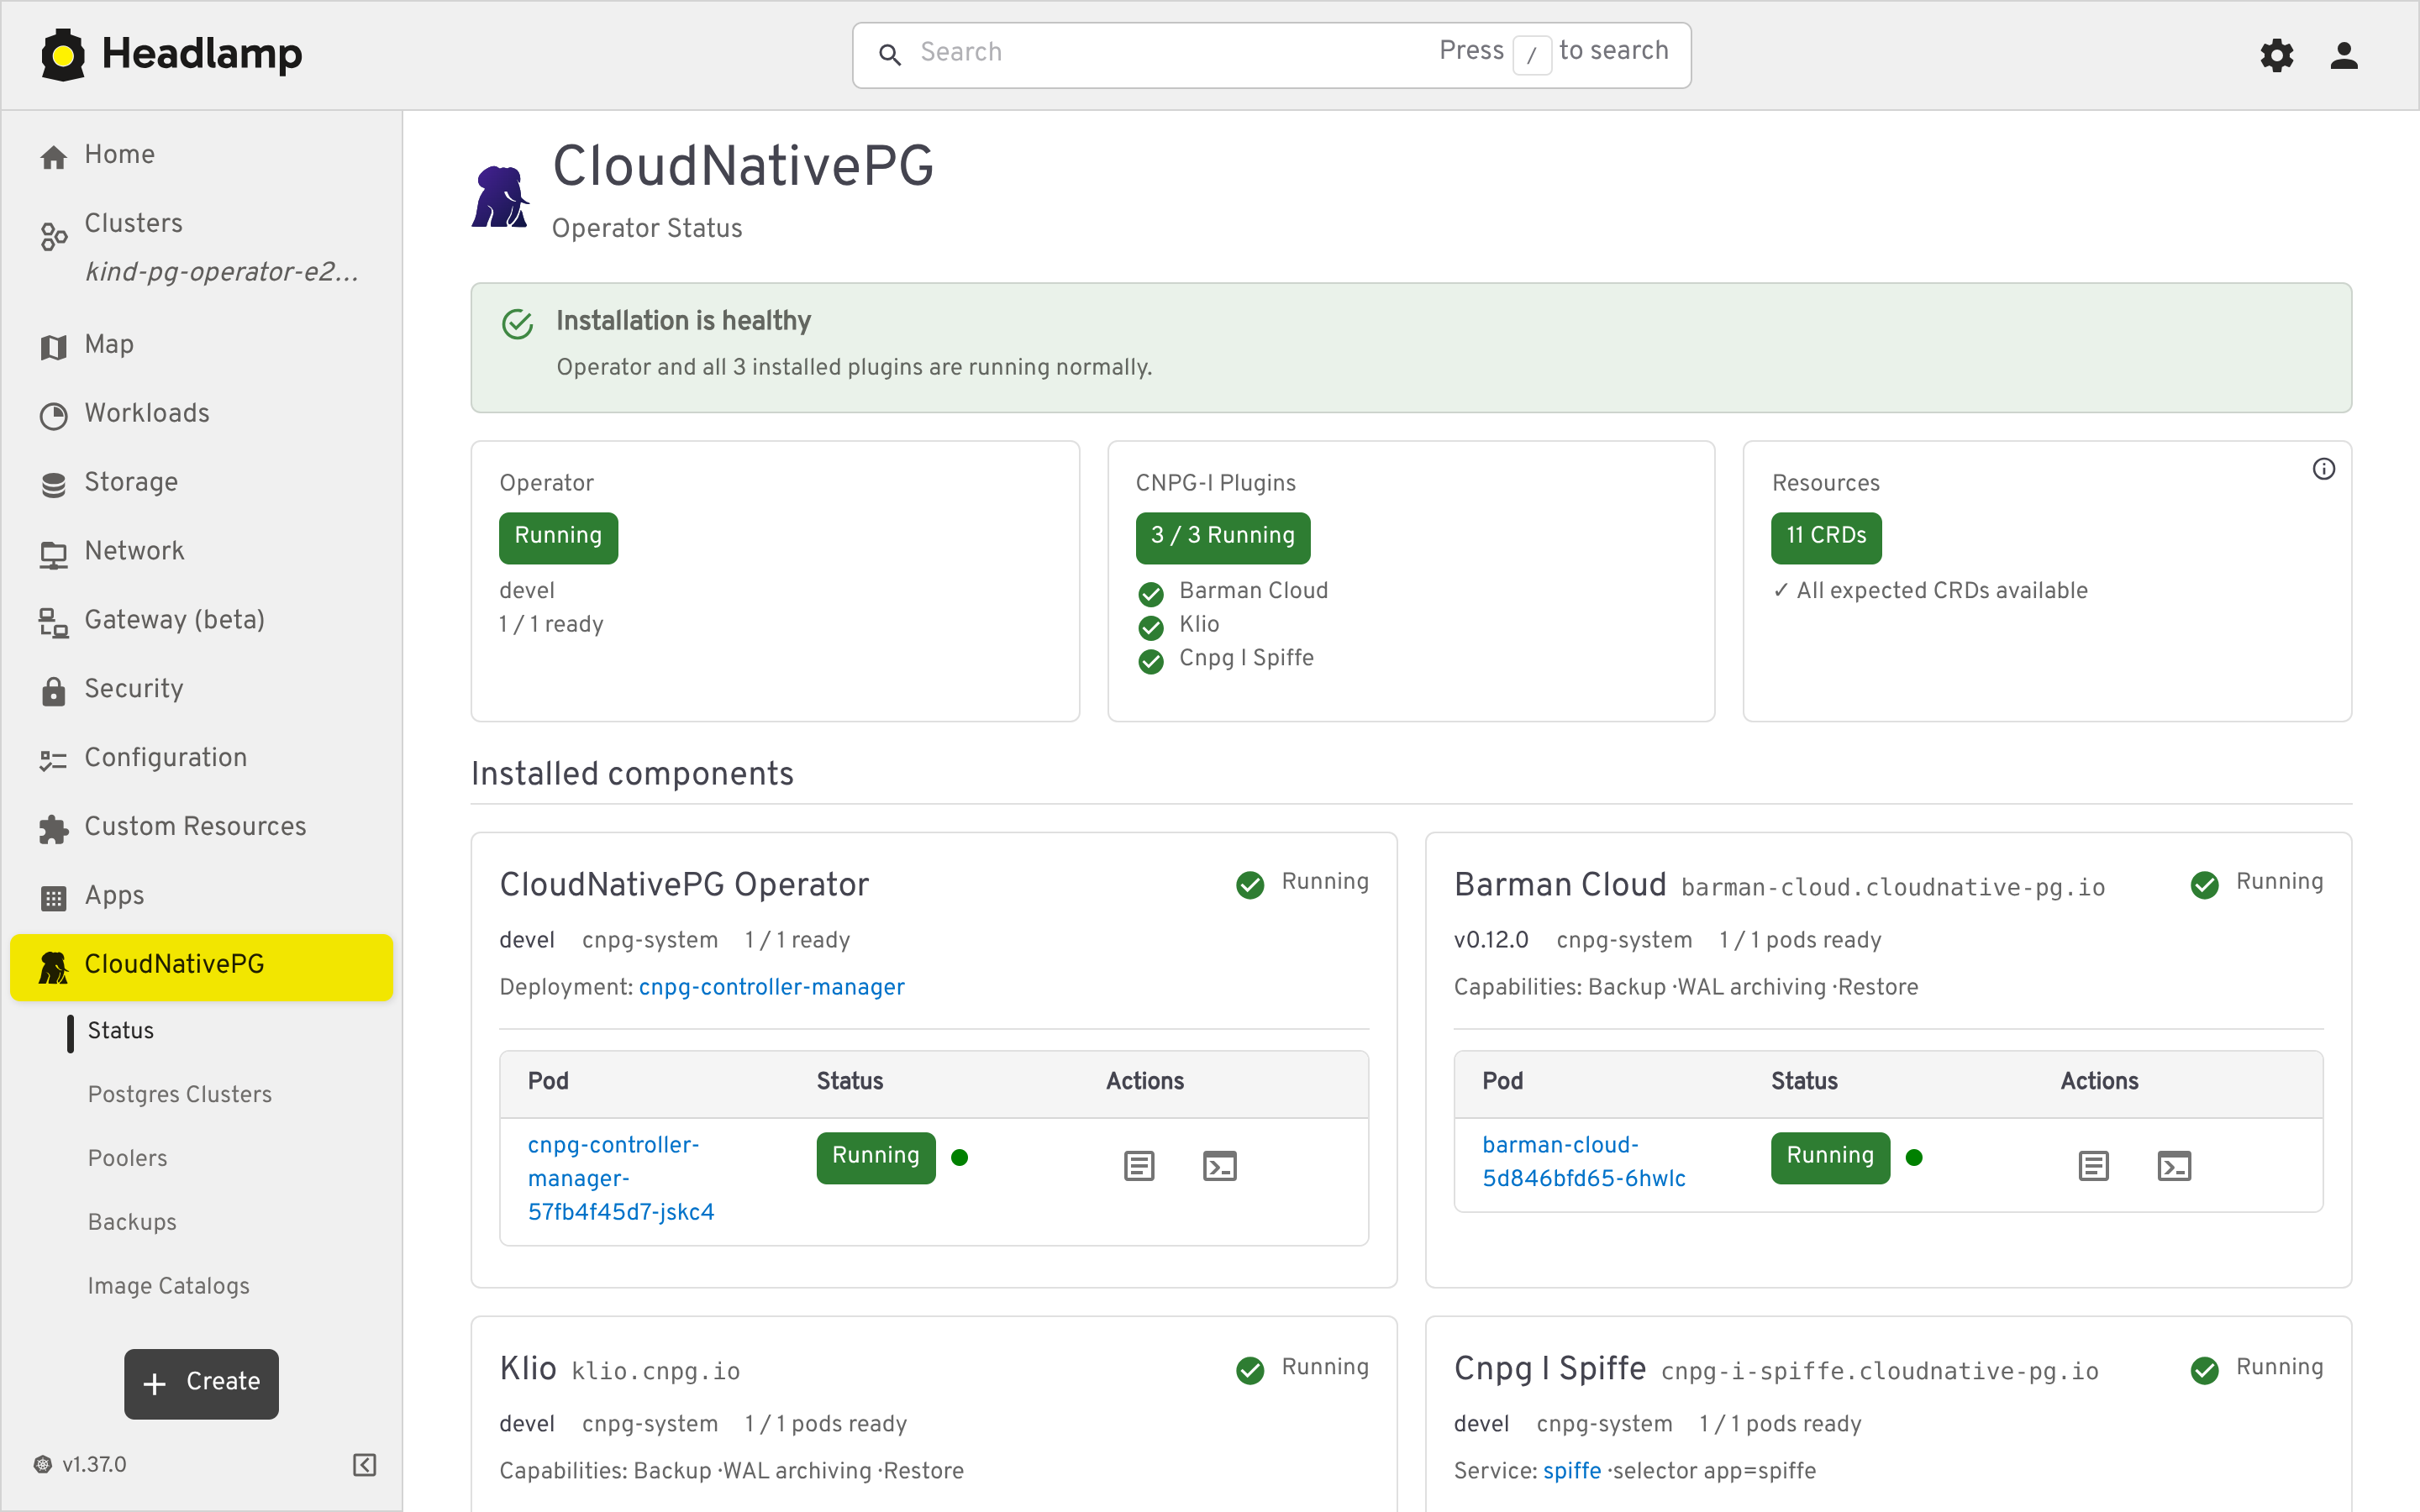The image size is (2420, 1512).
Task: Collapse the sidebar using bottom icon
Action: [364, 1464]
